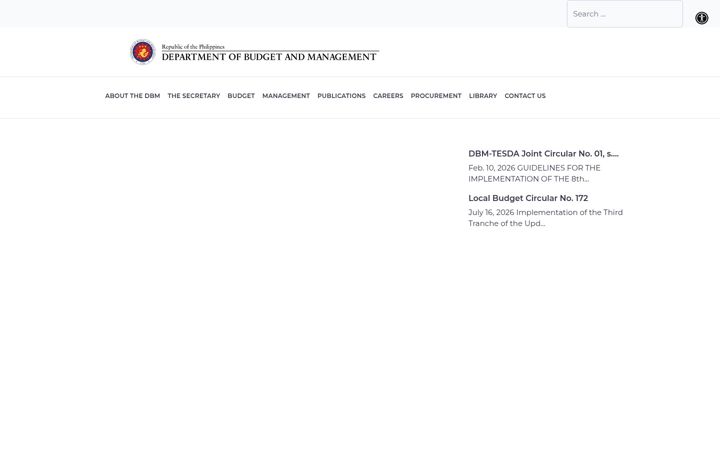
Task: Open the accessibility options icon
Action: [701, 18]
